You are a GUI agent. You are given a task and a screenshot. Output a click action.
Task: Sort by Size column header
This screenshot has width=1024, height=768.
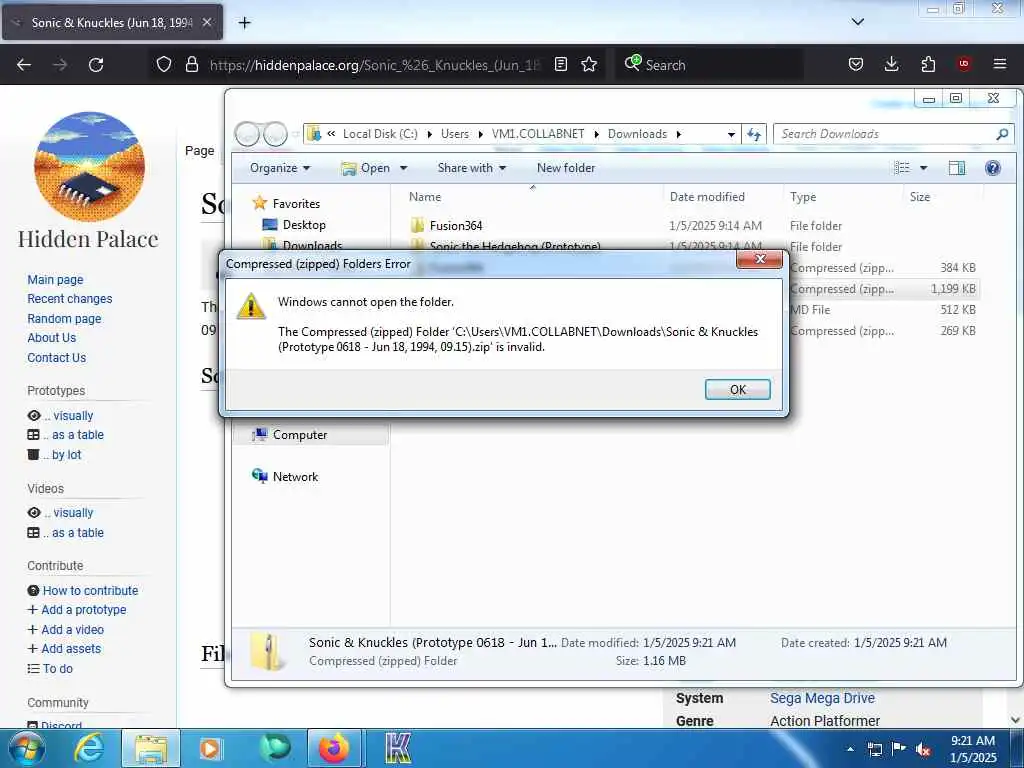920,197
